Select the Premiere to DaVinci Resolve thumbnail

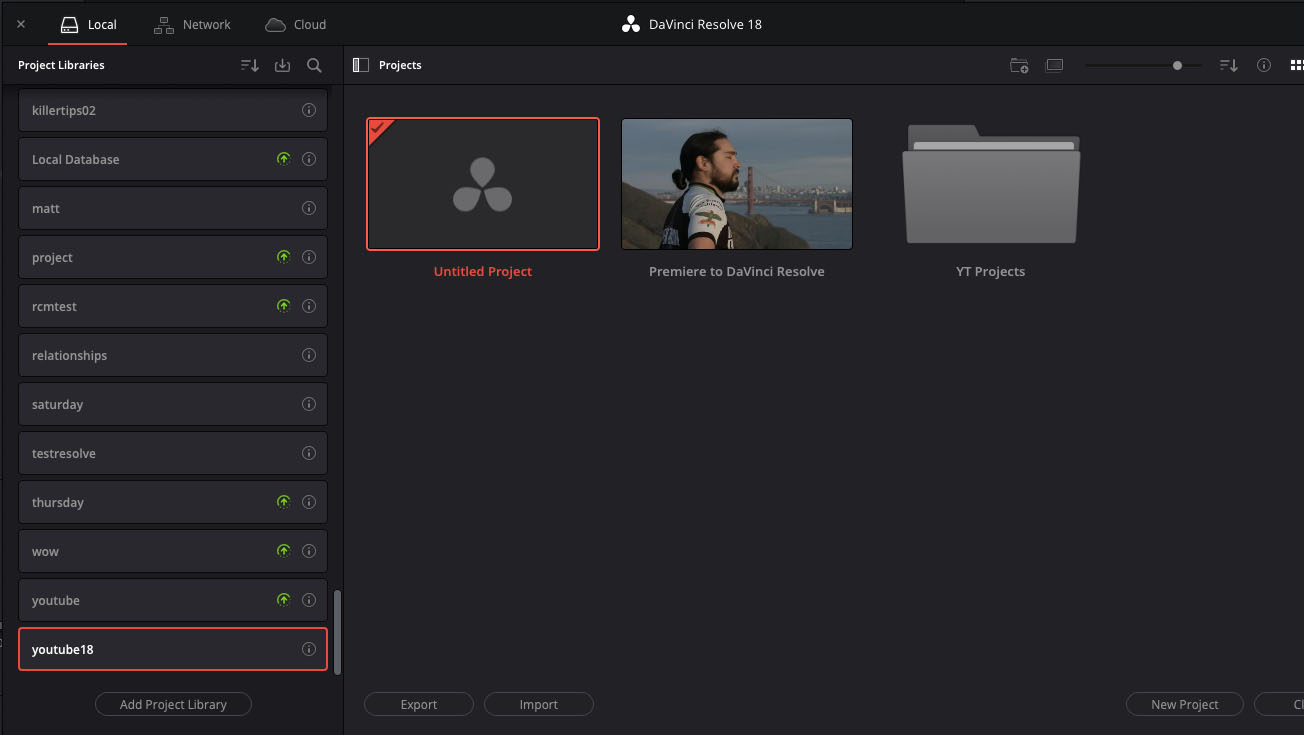click(x=737, y=184)
